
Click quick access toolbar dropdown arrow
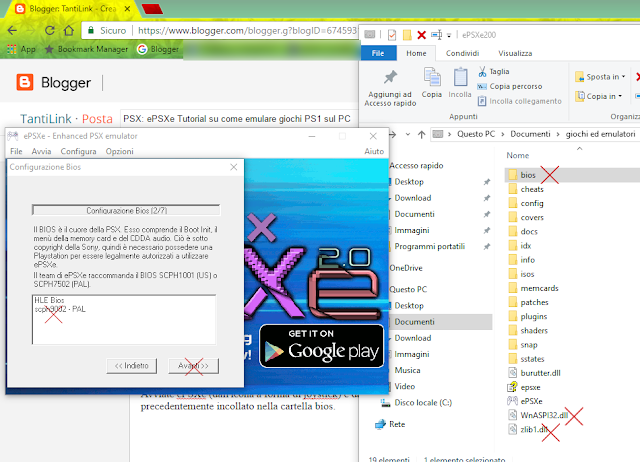(449, 36)
